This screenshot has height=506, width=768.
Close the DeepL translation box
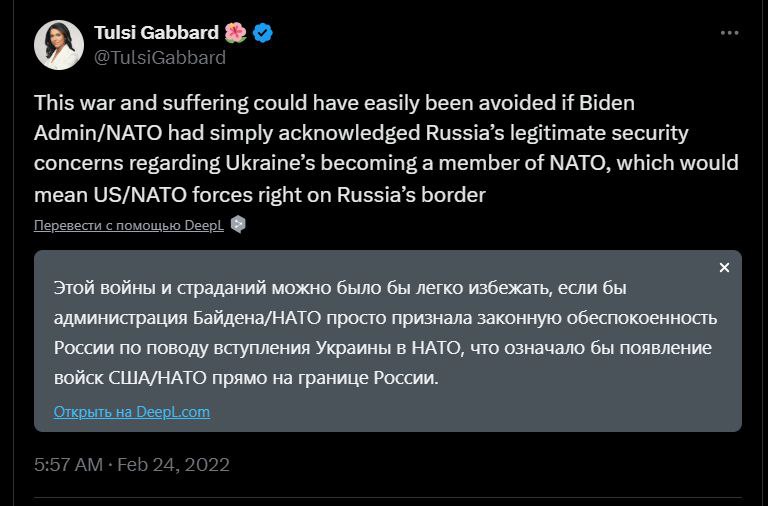pyautogui.click(x=724, y=268)
